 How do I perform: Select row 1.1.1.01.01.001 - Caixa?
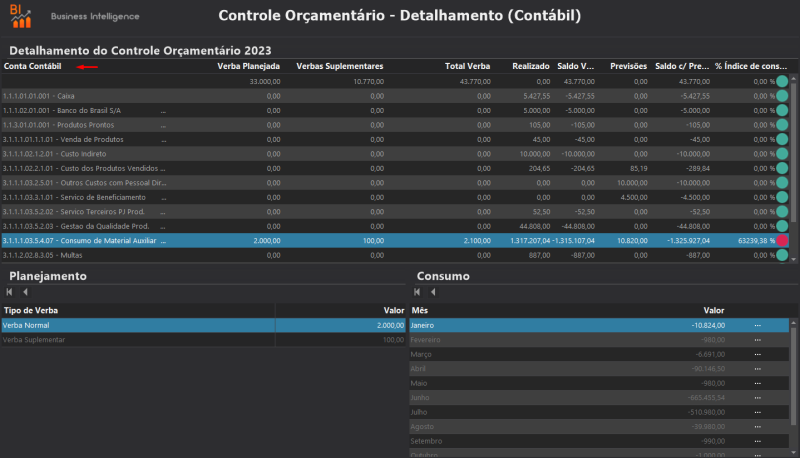[x=395, y=96]
